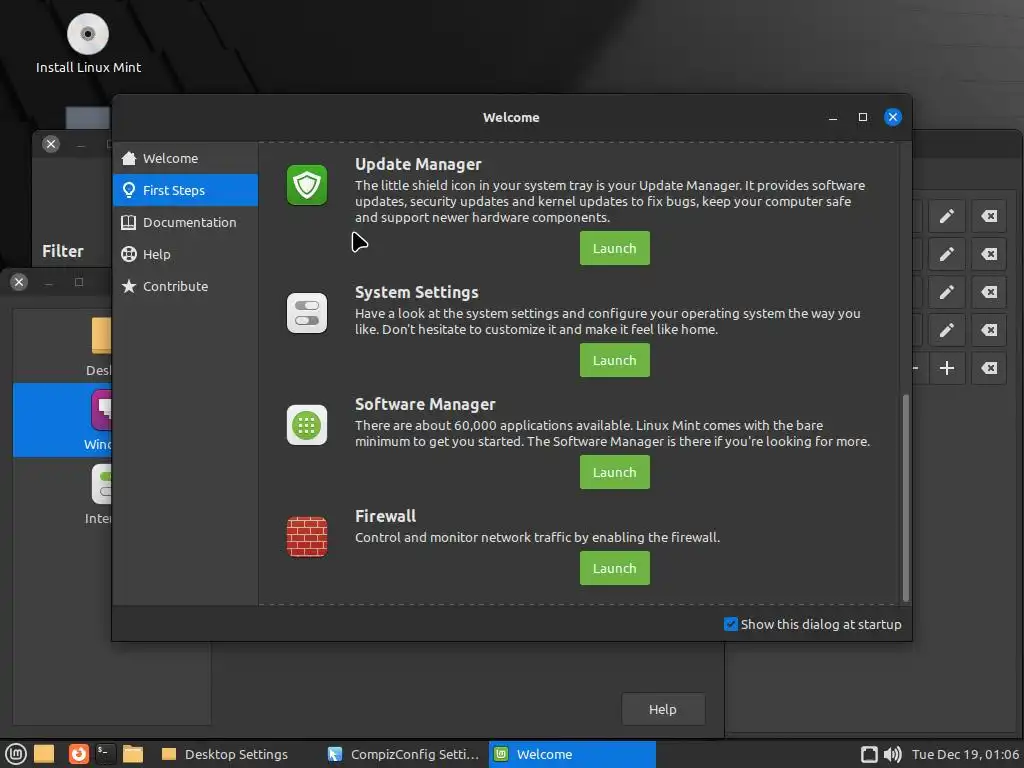Click the fourth pencil edit icon in CompizConfig

[x=947, y=330]
